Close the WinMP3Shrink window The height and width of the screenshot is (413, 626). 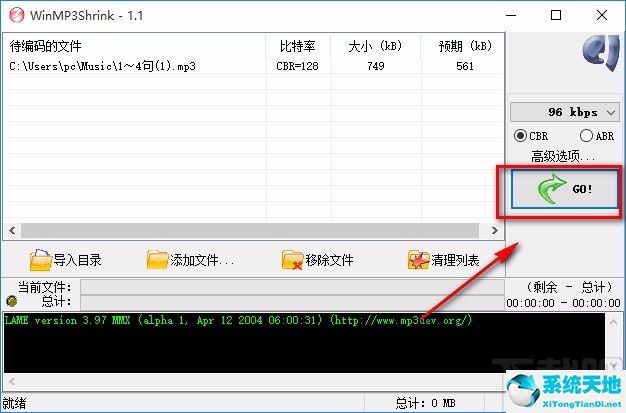click(x=602, y=16)
